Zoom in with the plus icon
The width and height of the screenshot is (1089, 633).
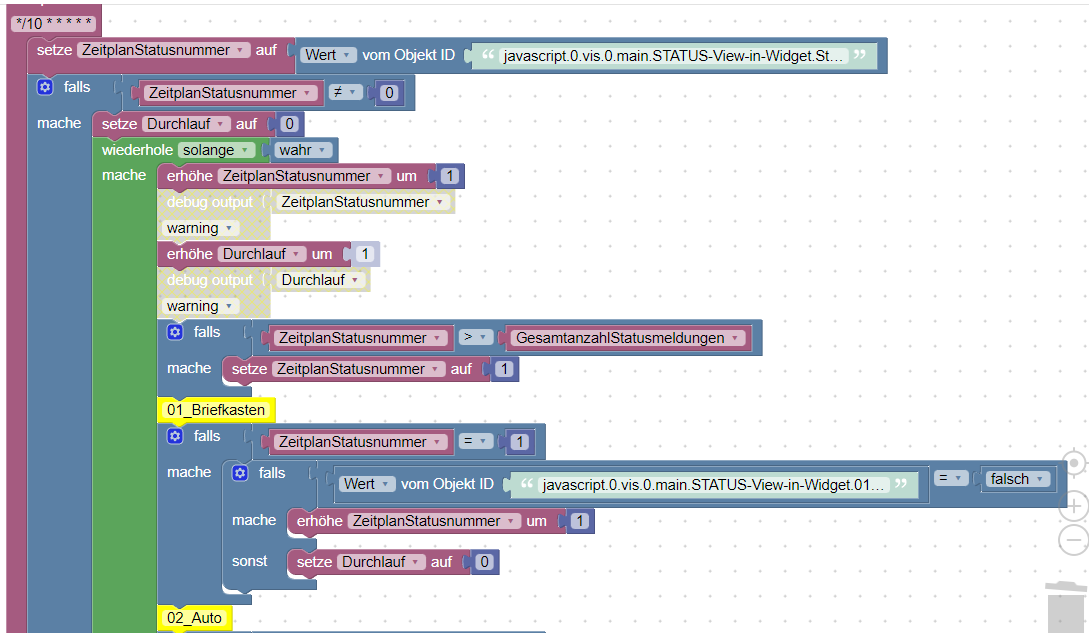1074,506
